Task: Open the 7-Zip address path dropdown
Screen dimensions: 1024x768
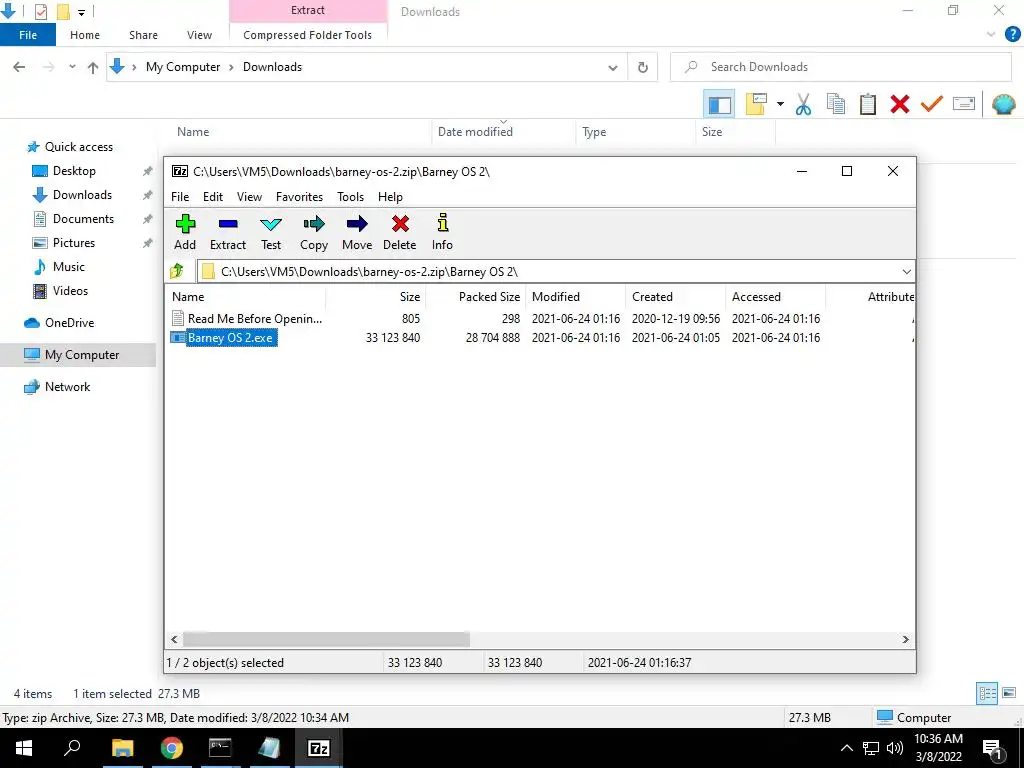Action: click(906, 272)
